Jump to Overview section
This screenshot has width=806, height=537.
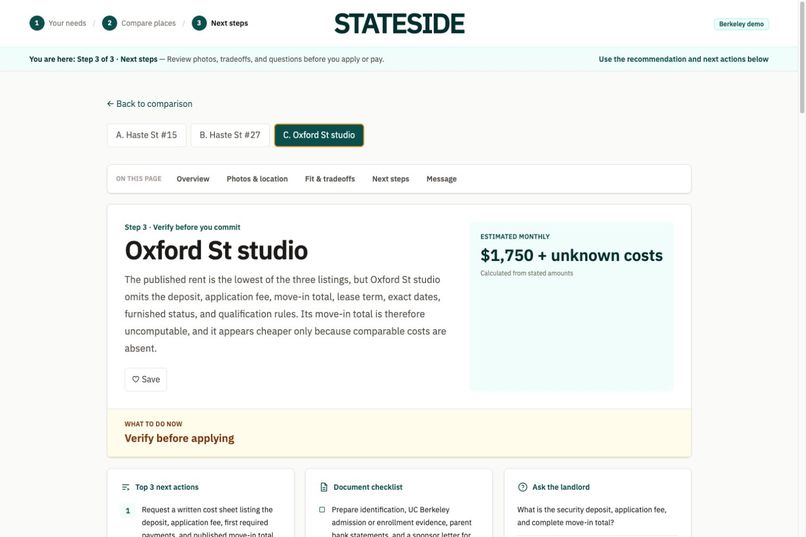(x=193, y=179)
